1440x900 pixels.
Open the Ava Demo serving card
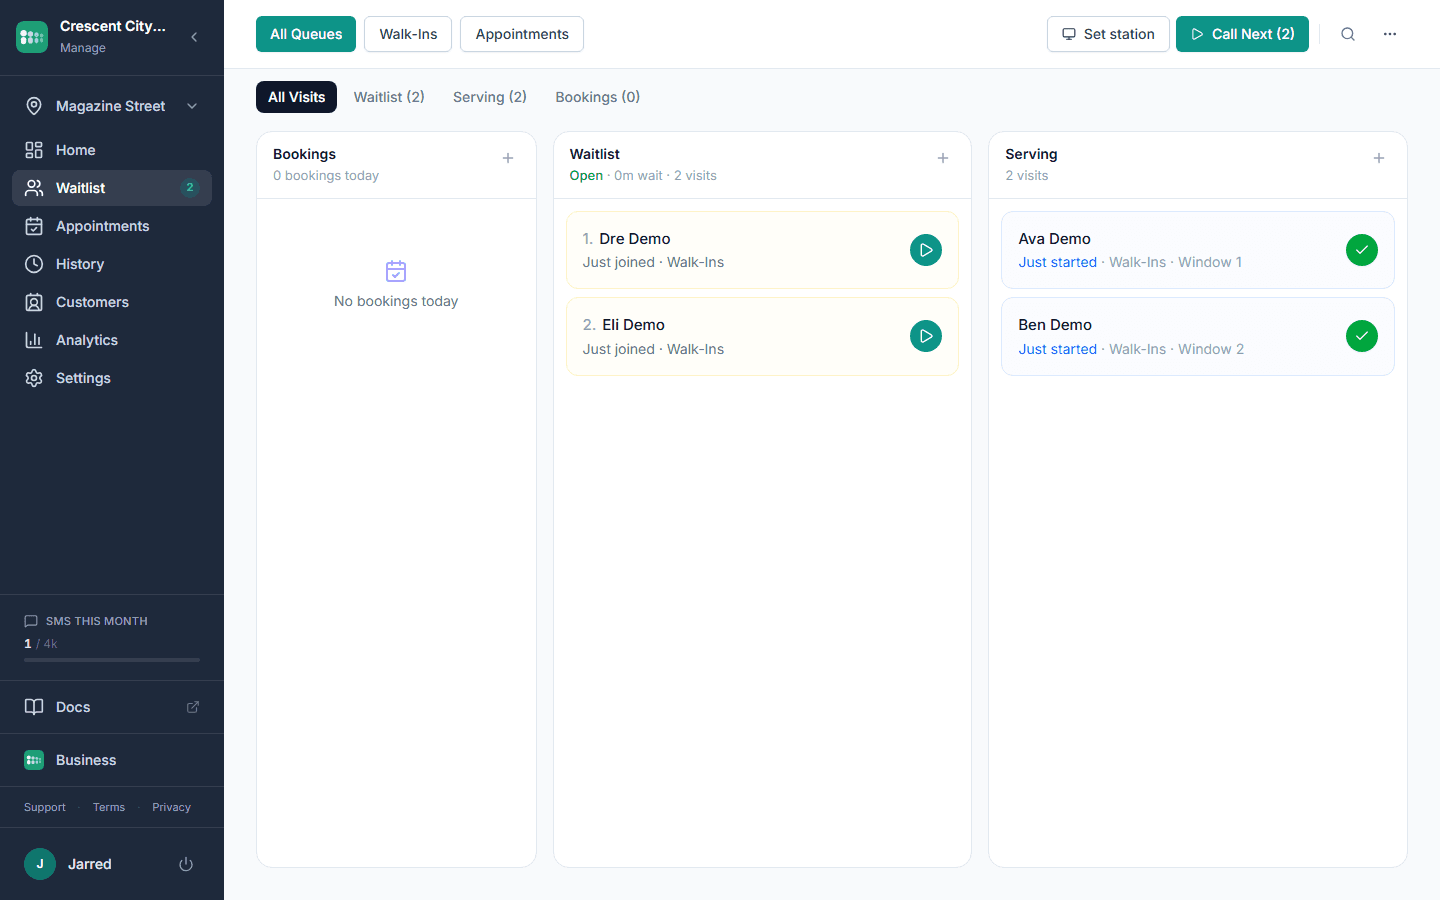click(x=1198, y=250)
